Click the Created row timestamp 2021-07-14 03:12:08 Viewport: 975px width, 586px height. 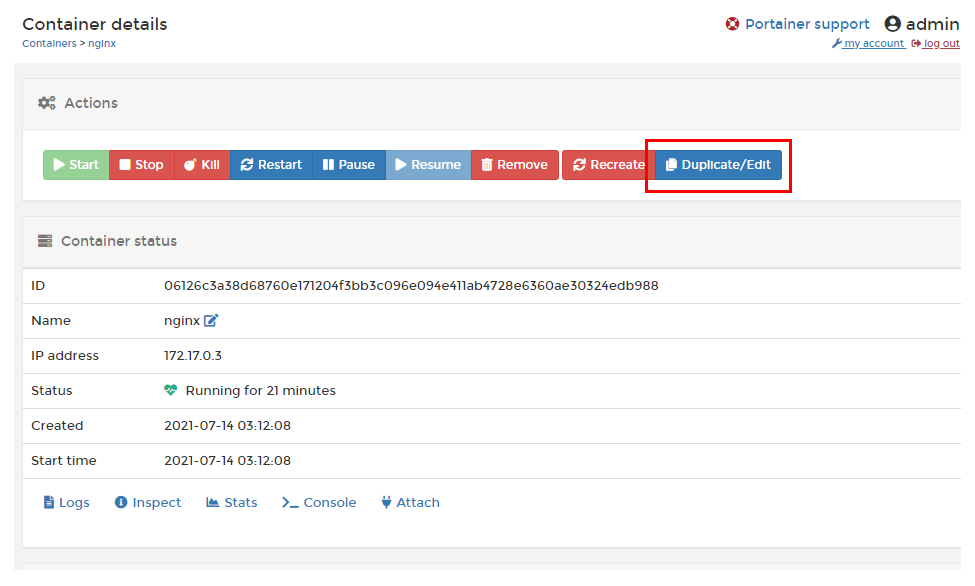228,426
